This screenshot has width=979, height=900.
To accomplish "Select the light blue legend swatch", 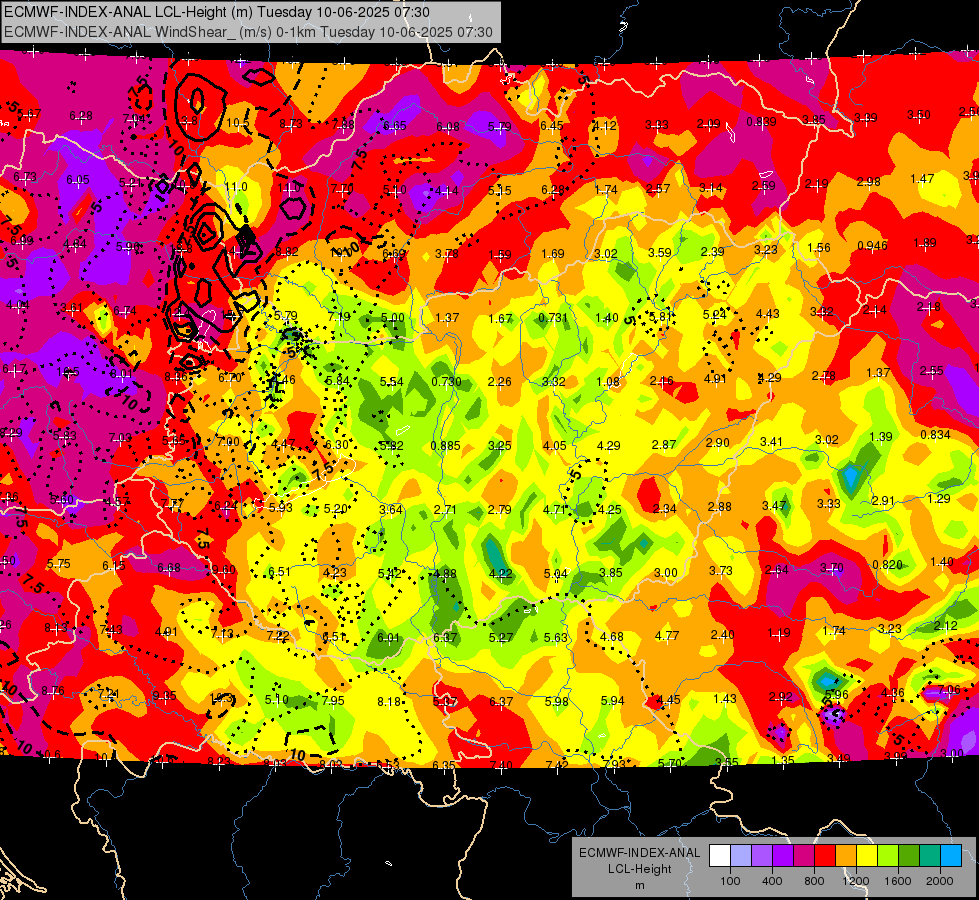I will tap(951, 856).
